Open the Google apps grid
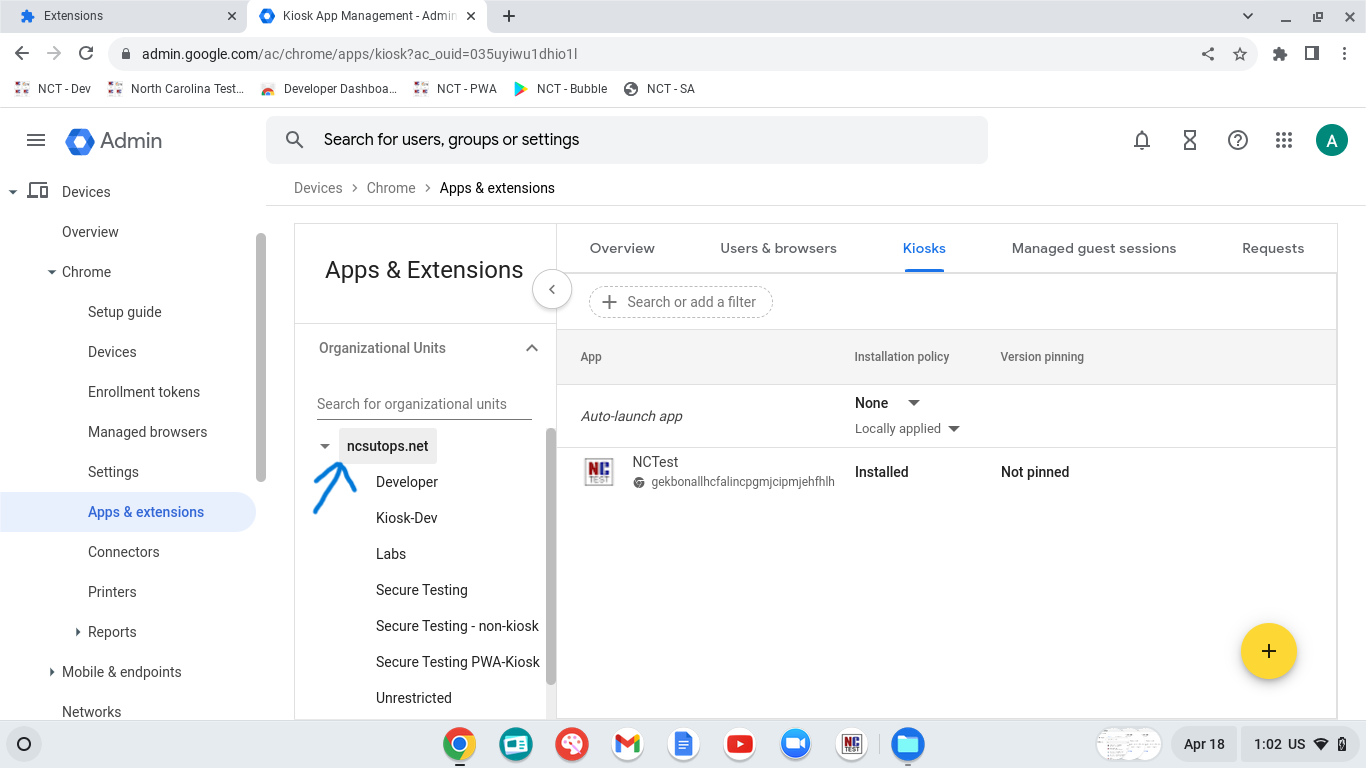Screen dimensions: 1366x768 (x=1284, y=141)
